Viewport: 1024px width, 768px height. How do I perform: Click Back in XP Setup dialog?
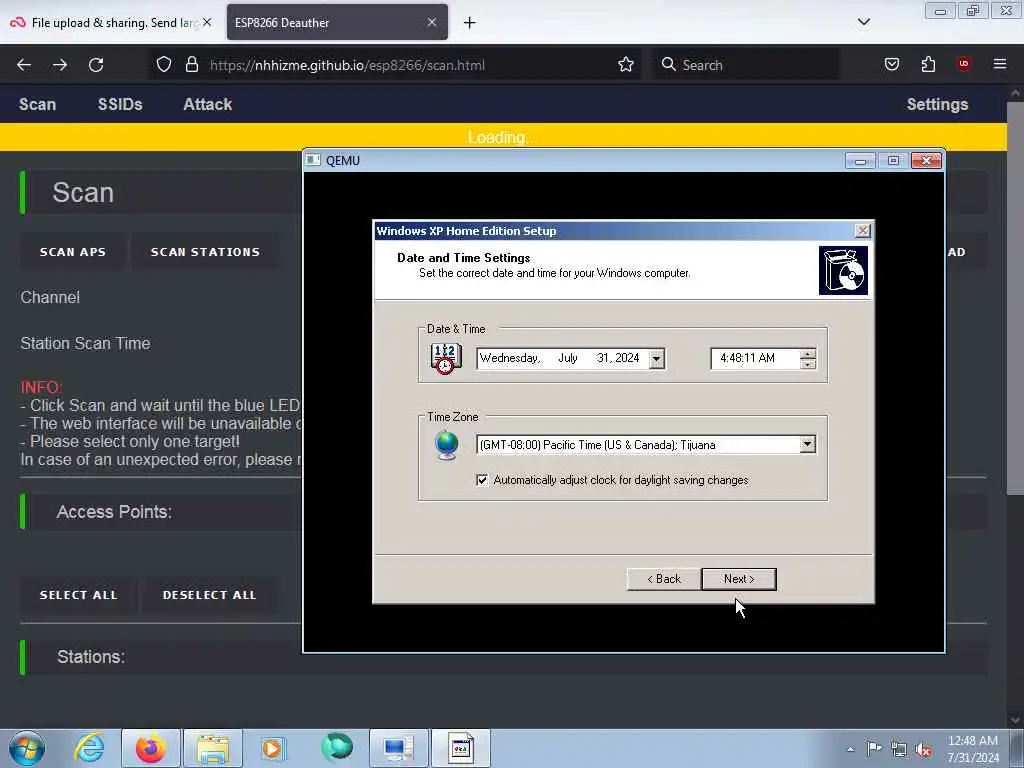pos(664,579)
